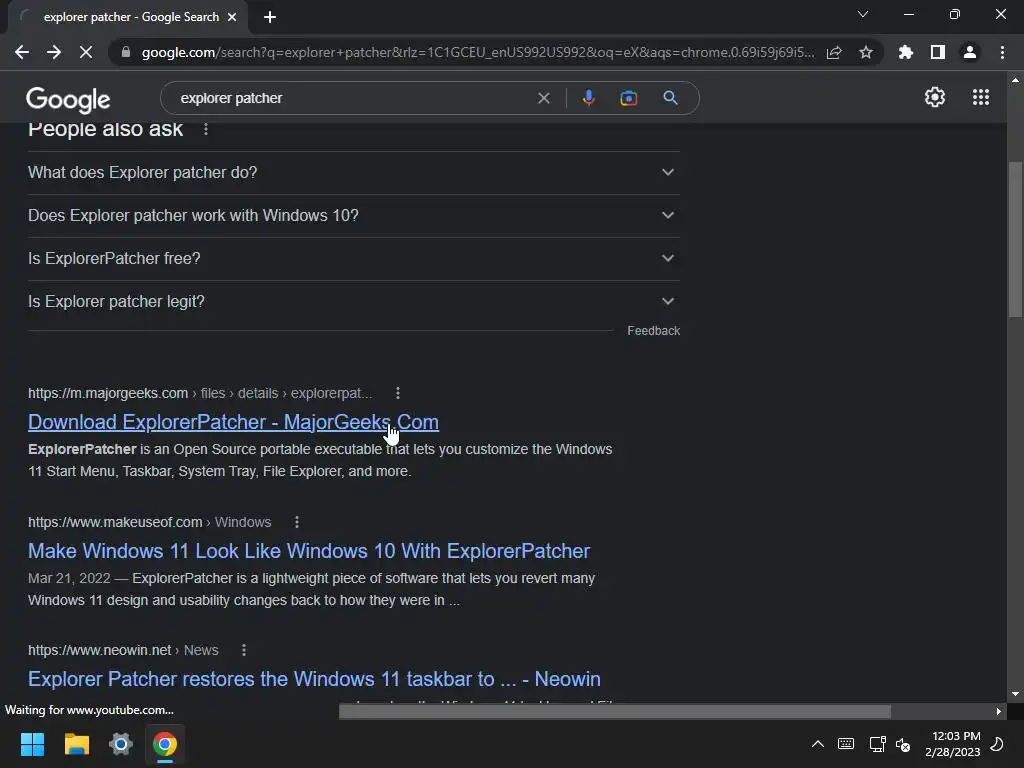This screenshot has width=1024, height=768.
Task: Click the scroll up arrow
Action: pos(1016,80)
